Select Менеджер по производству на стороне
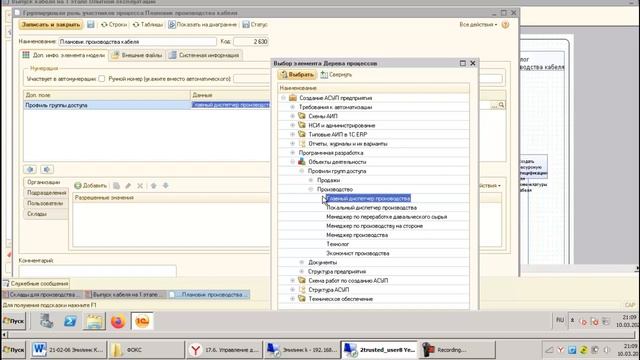640x360 pixels. pos(374,226)
